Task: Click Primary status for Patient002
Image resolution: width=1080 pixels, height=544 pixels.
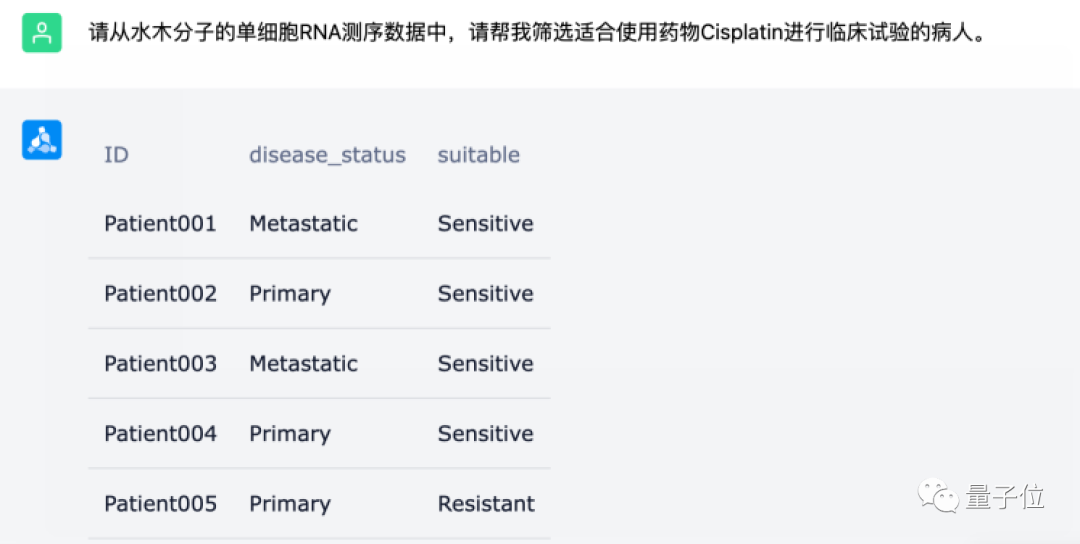Action: click(289, 294)
